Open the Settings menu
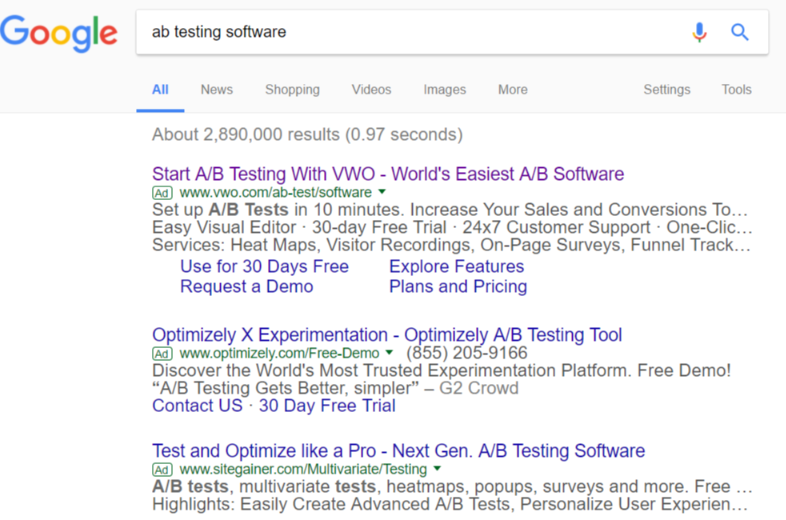This screenshot has height=520, width=786. point(667,90)
